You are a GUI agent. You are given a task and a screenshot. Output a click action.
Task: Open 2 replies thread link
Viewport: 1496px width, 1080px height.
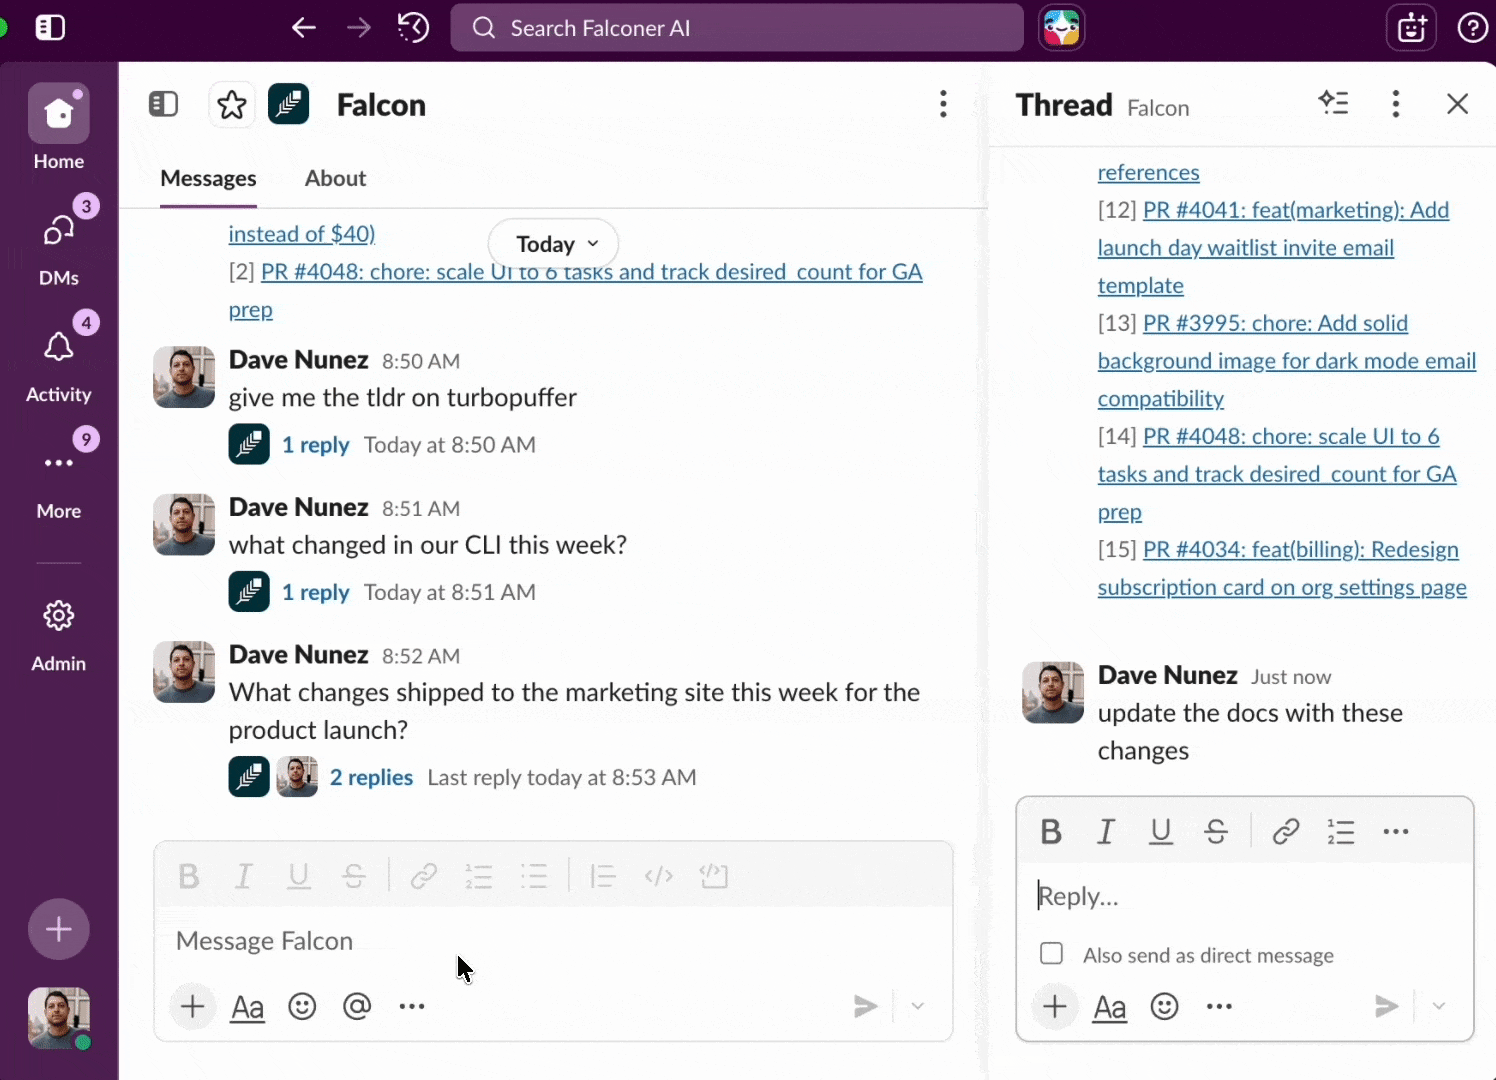coord(371,777)
